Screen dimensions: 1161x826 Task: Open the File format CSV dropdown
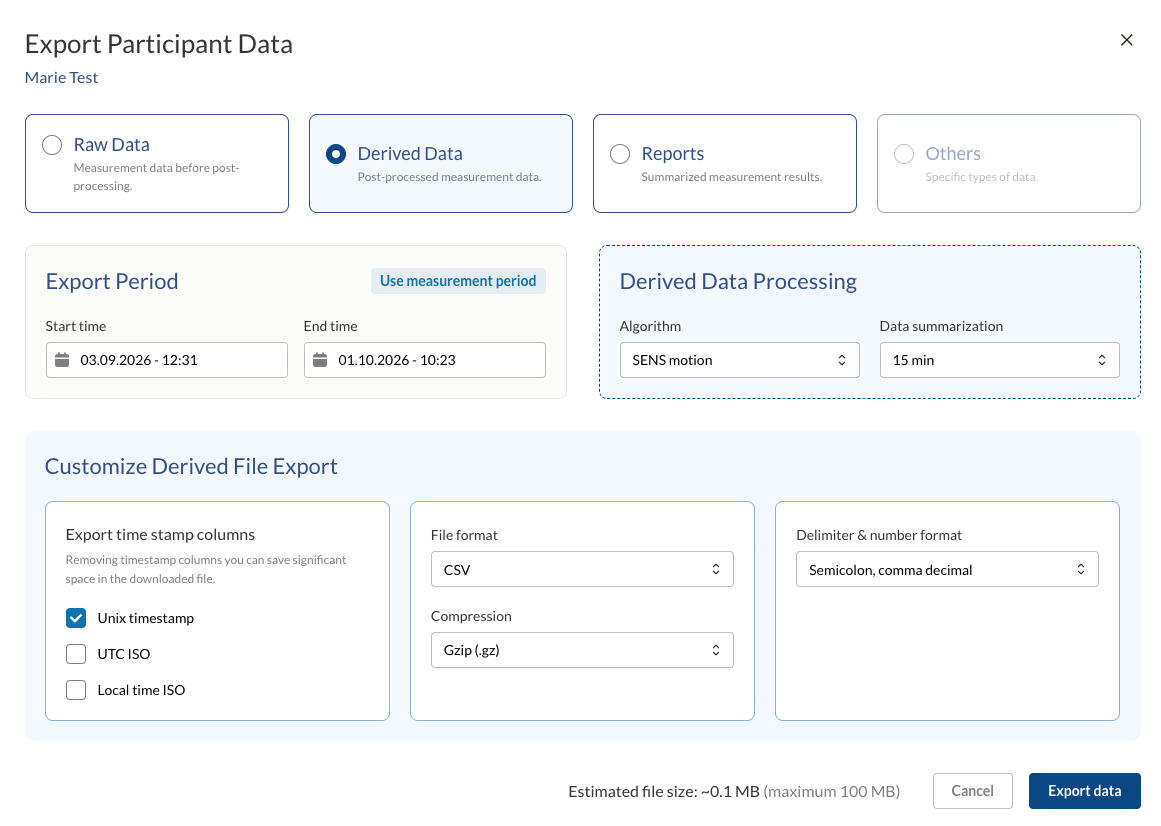582,569
